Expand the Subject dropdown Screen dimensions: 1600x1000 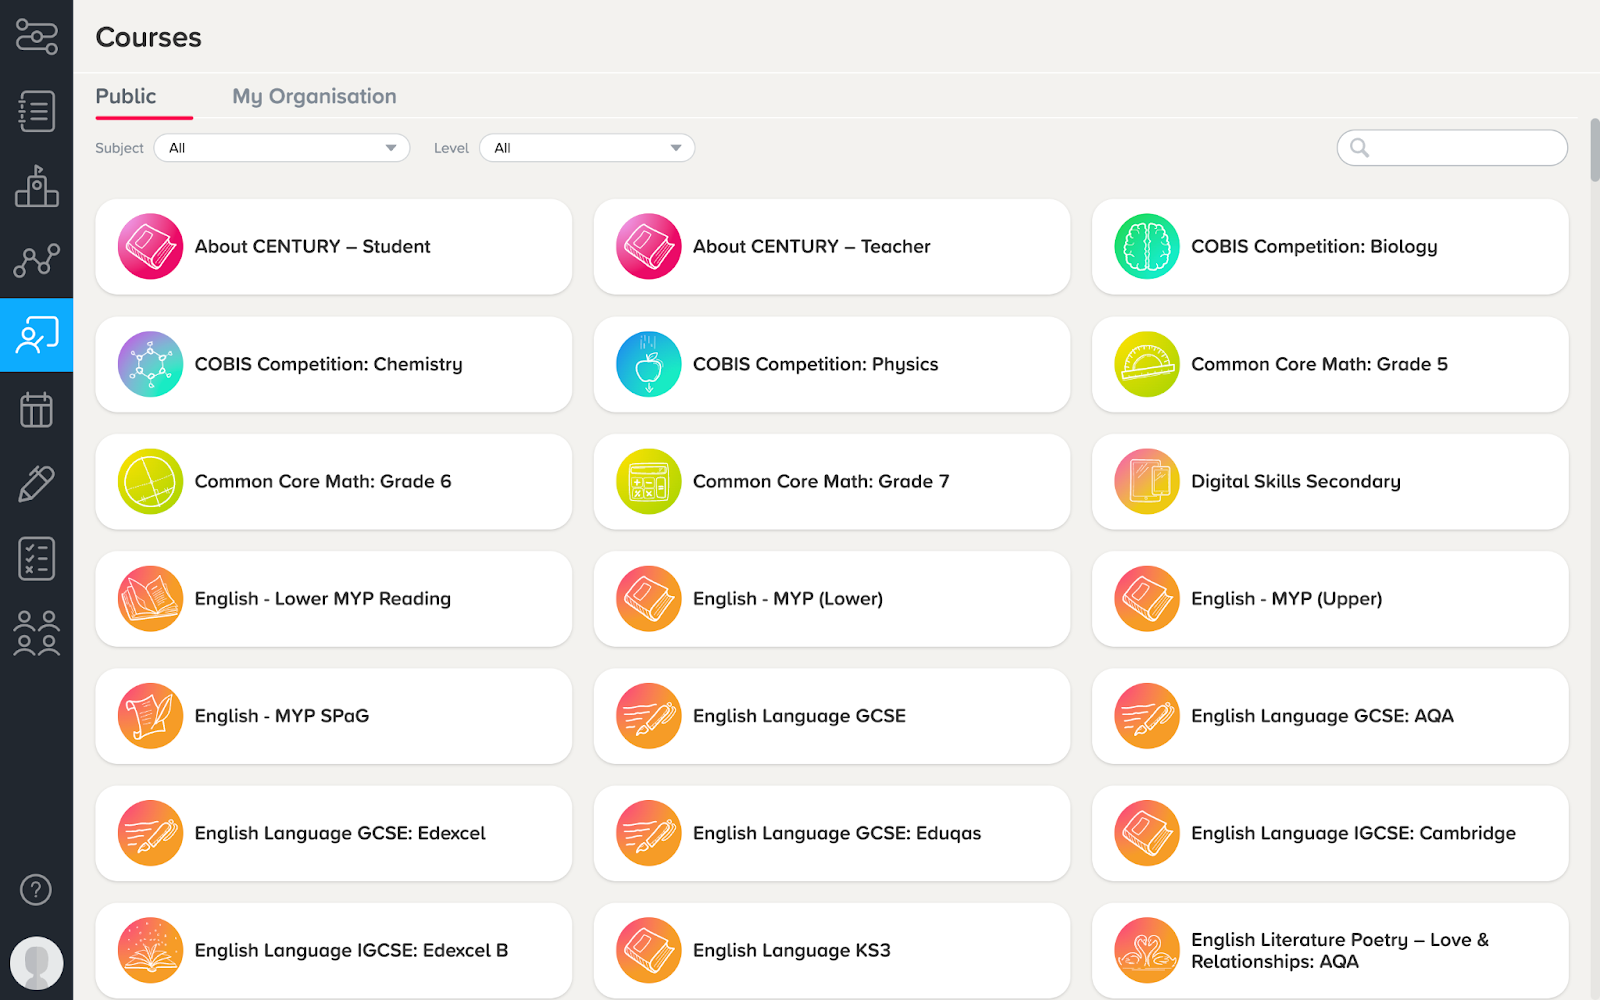(x=282, y=148)
